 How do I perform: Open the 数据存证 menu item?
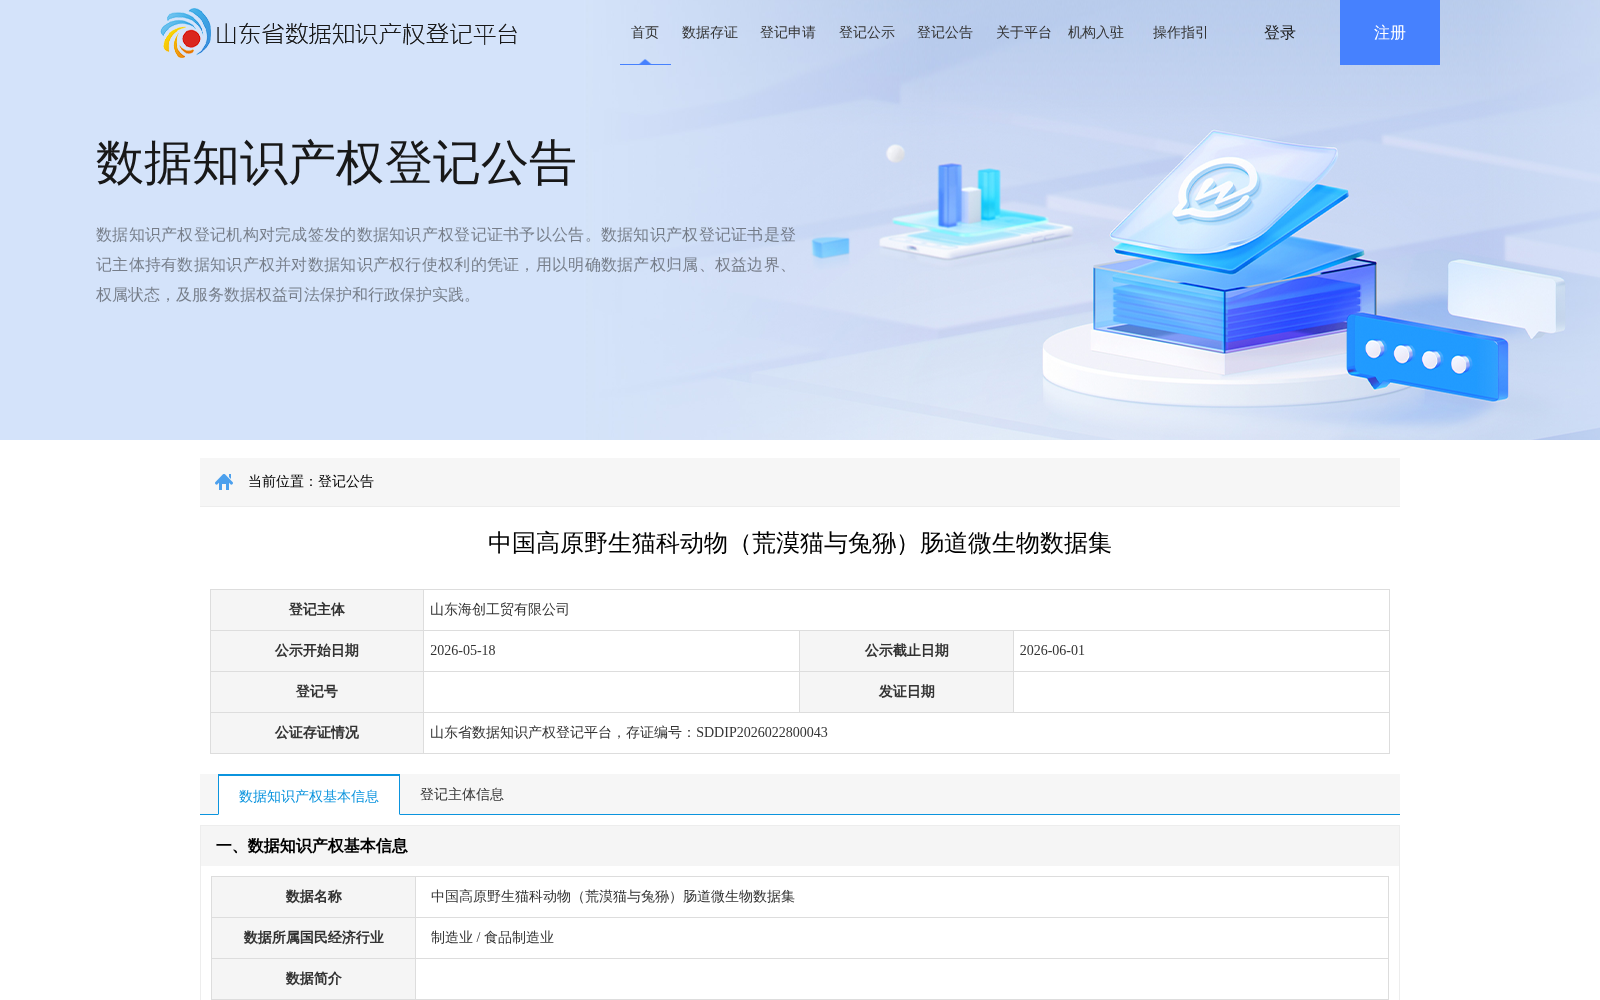(x=710, y=33)
